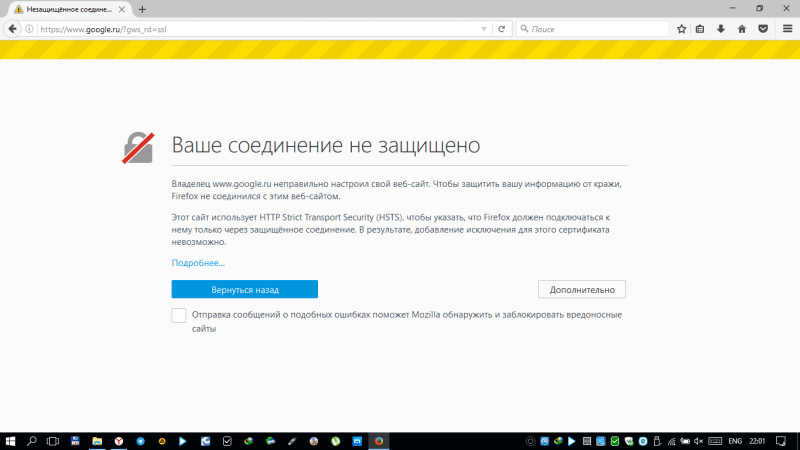Enable sending error reports to Mozilla checkbox
The image size is (800, 450).
click(x=179, y=315)
